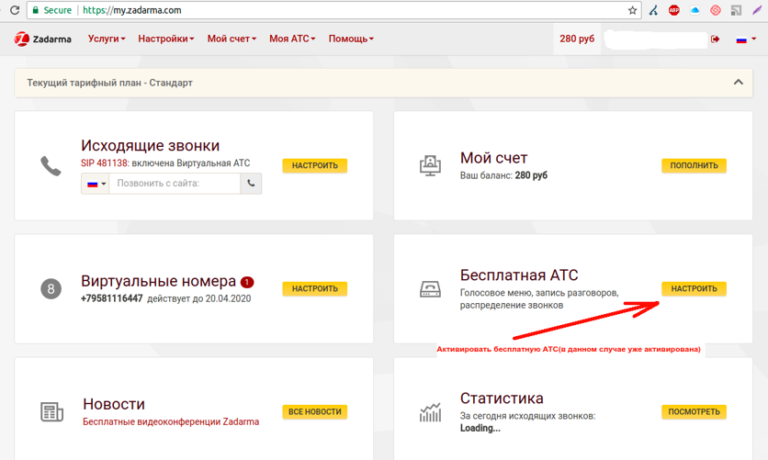
Task: Click the free PBX telephone icon
Action: [x=430, y=289]
